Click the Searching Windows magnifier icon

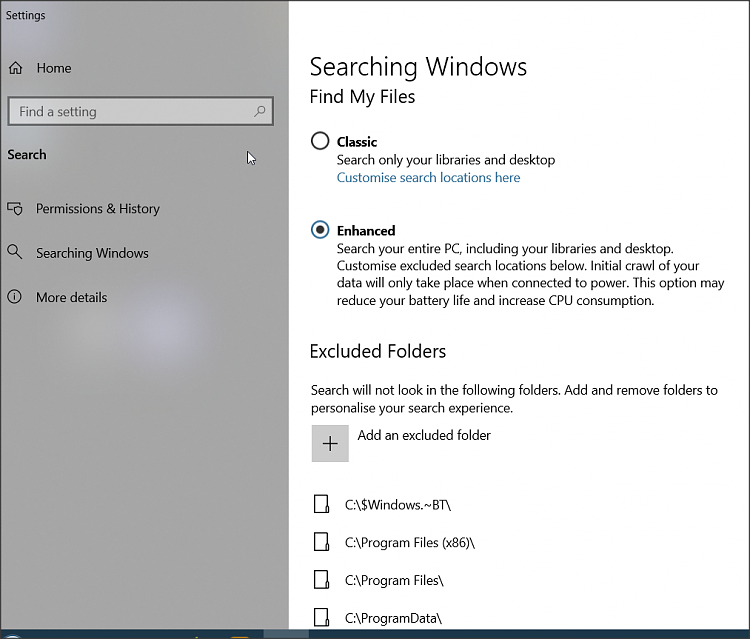click(x=14, y=252)
